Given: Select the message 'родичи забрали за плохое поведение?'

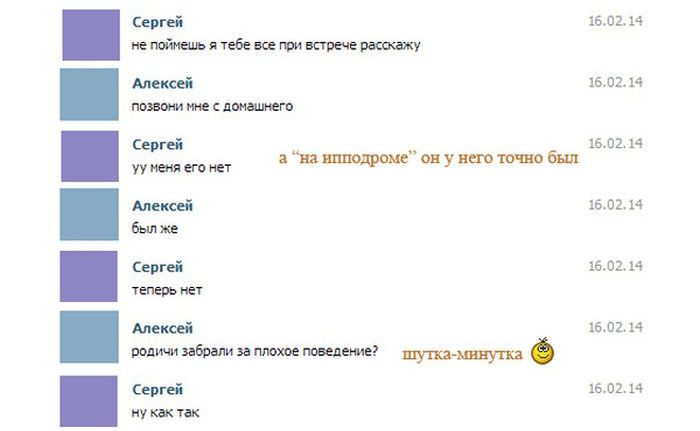Looking at the screenshot, I should tap(255, 351).
